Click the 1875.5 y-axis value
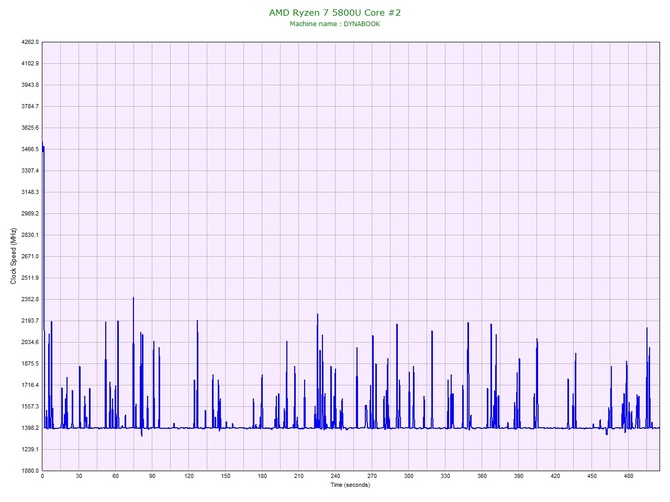 click(30, 364)
